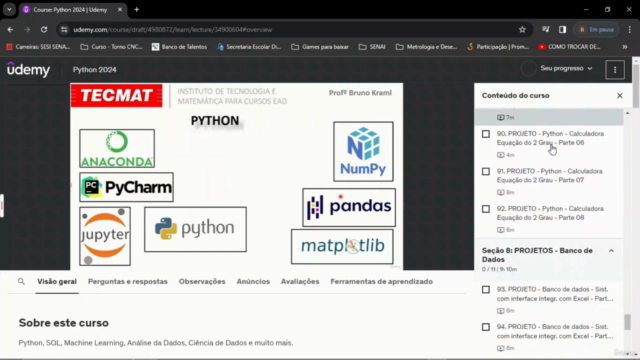Go back with browser back arrow
The width and height of the screenshot is (640, 360).
pyautogui.click(x=10, y=29)
